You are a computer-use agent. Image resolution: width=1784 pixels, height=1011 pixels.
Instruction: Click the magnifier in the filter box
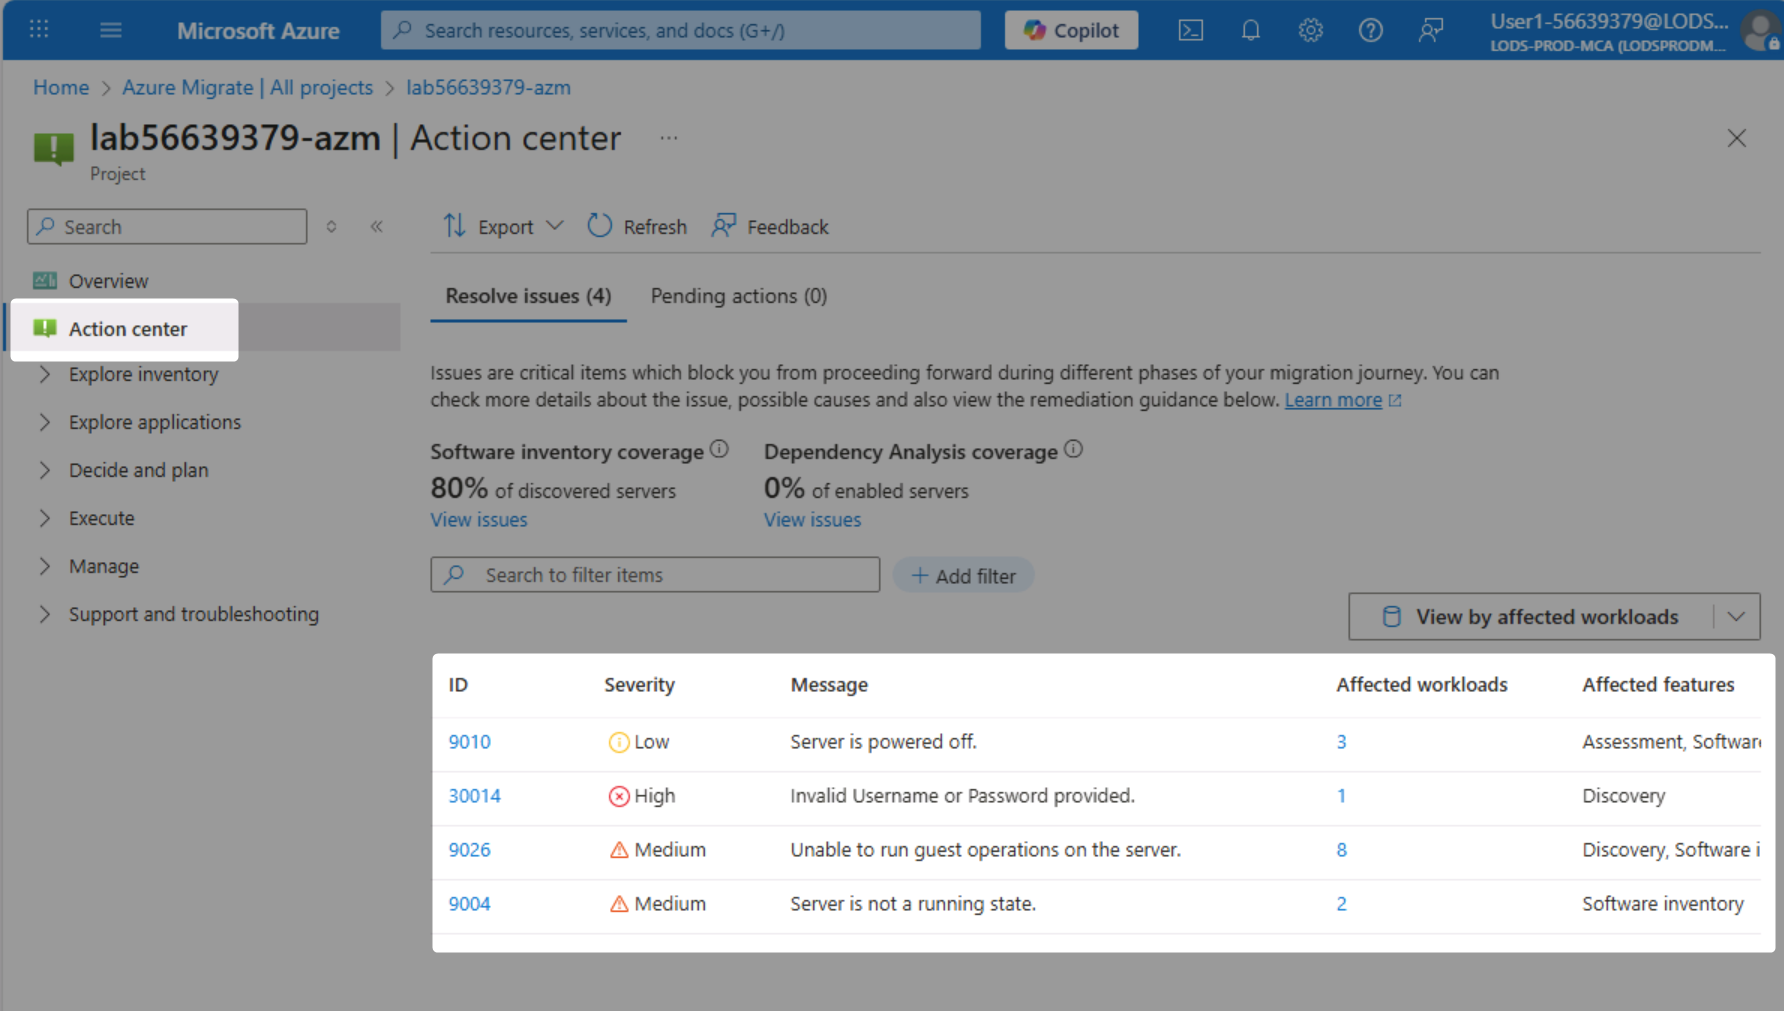tap(455, 575)
